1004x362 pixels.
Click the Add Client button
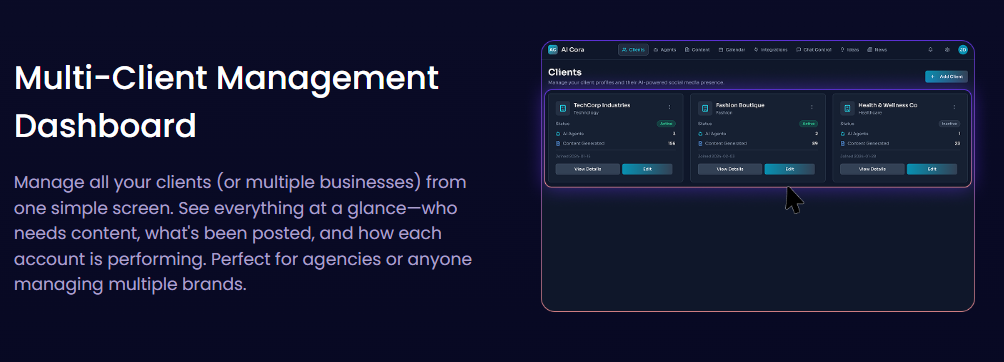coord(946,77)
